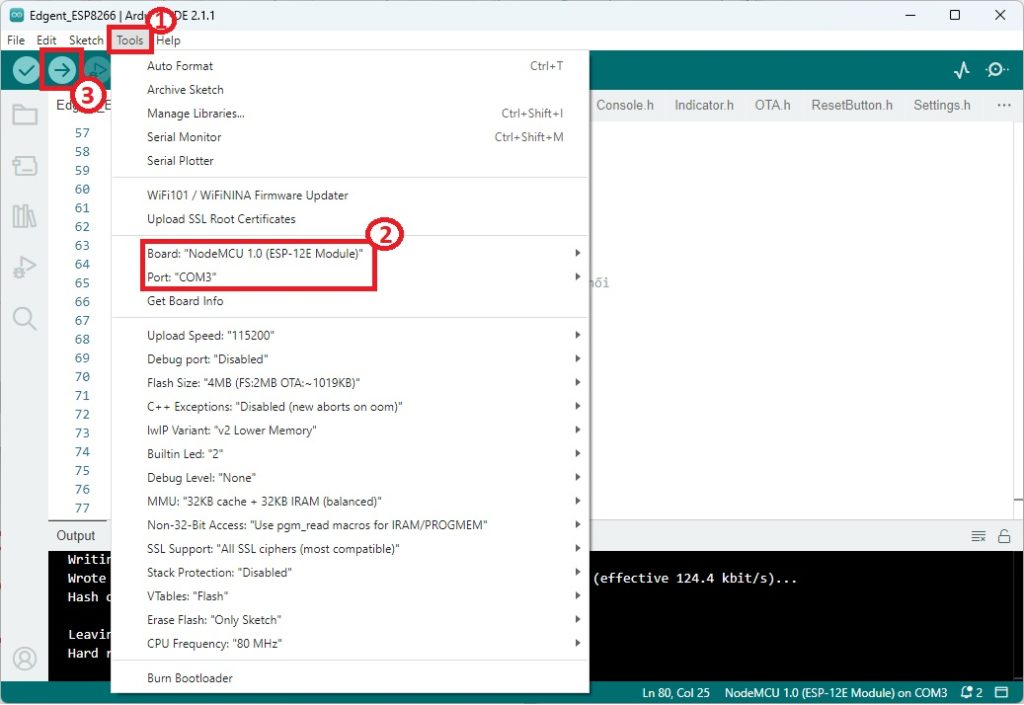The width and height of the screenshot is (1024, 705).
Task: Switch to the OTA.h tab
Action: point(772,105)
